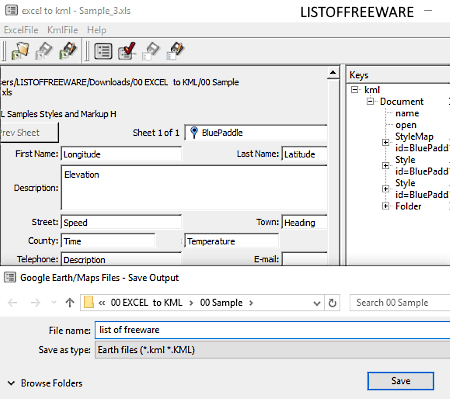Viewport: 450px width, 399px height.
Task: Click the second toolbar icon beside open
Action: (x=44, y=51)
